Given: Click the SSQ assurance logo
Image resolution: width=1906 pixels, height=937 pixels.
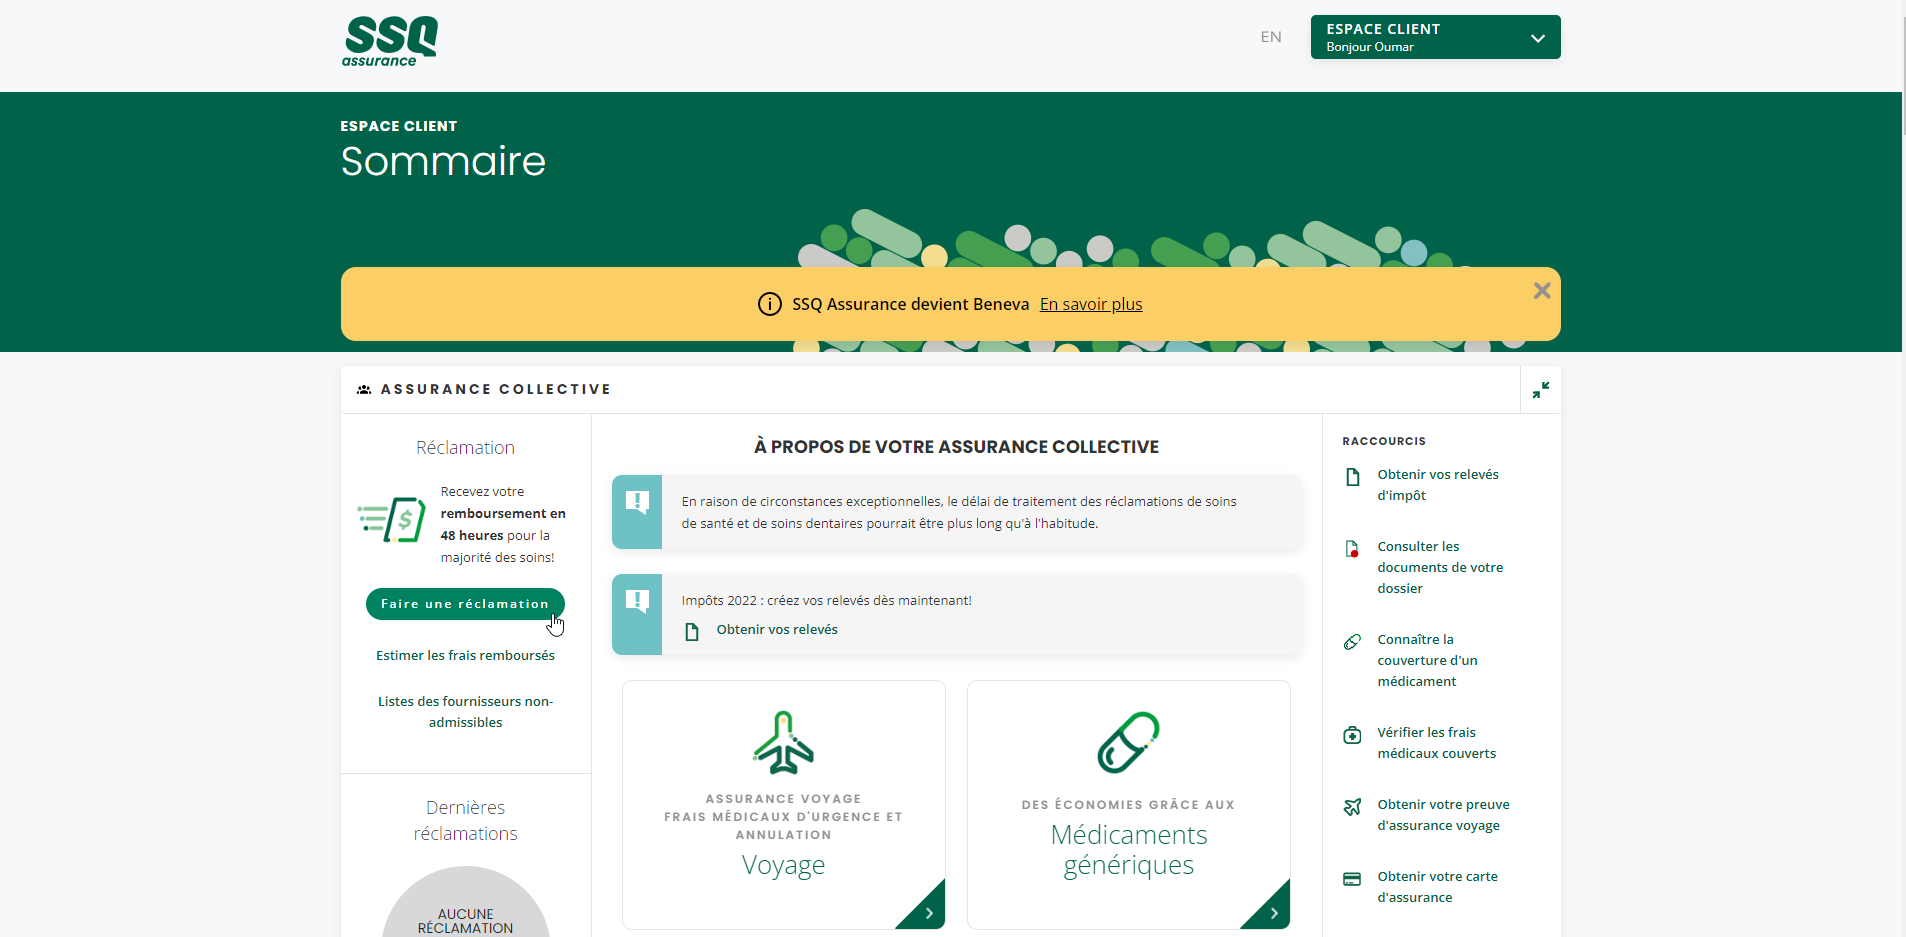Looking at the screenshot, I should tap(390, 42).
